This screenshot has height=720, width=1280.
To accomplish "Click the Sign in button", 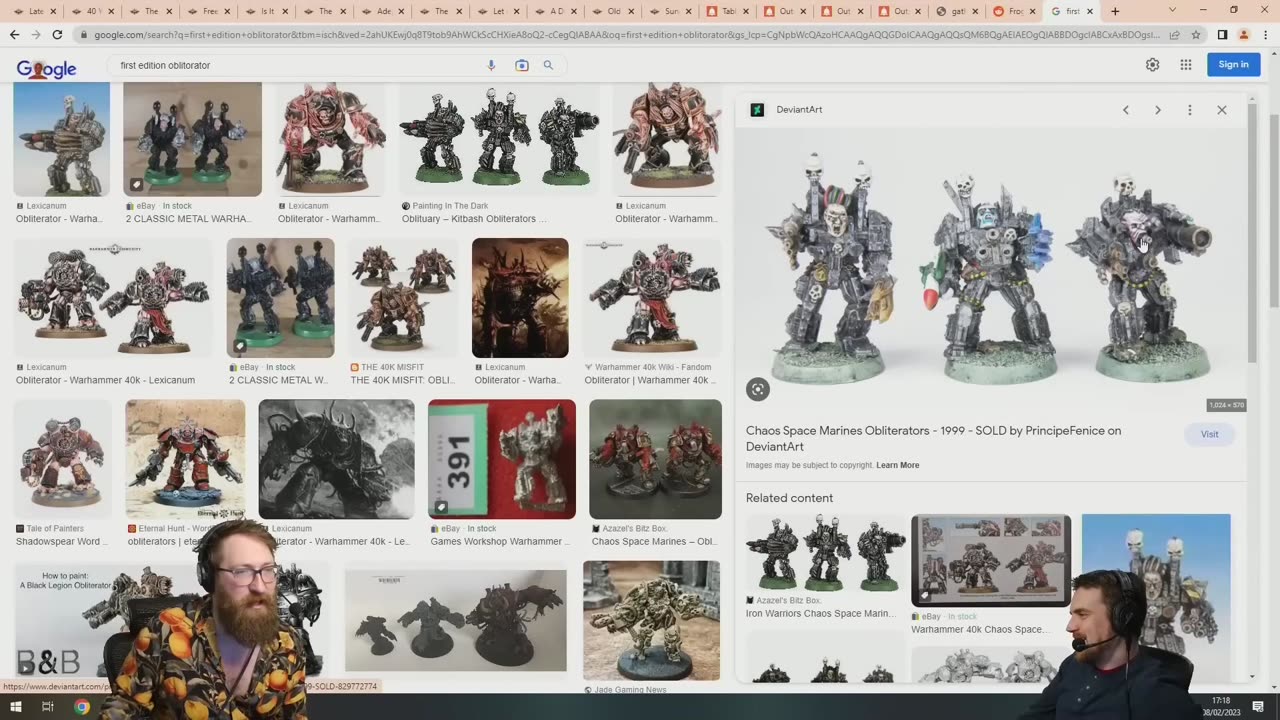I will point(1233,65).
